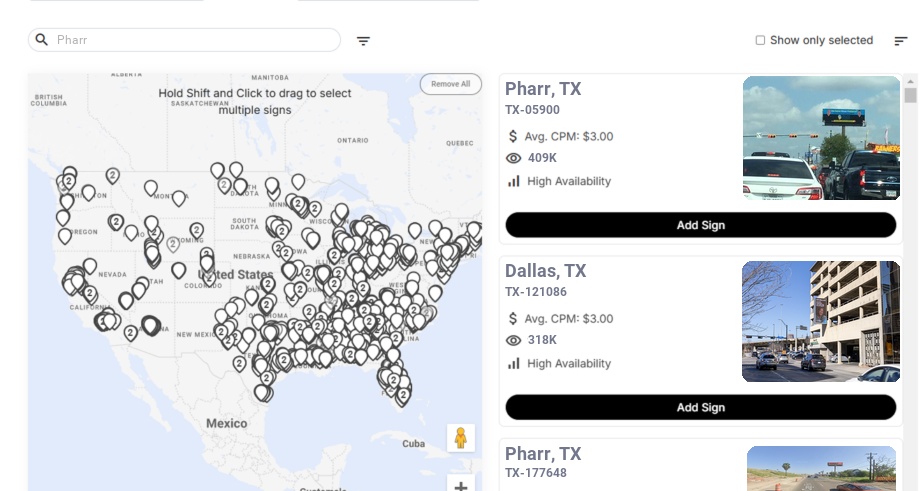The height and width of the screenshot is (491, 920).
Task: Open the Pharr TX-177648 roadside photo
Action: pyautogui.click(x=821, y=468)
